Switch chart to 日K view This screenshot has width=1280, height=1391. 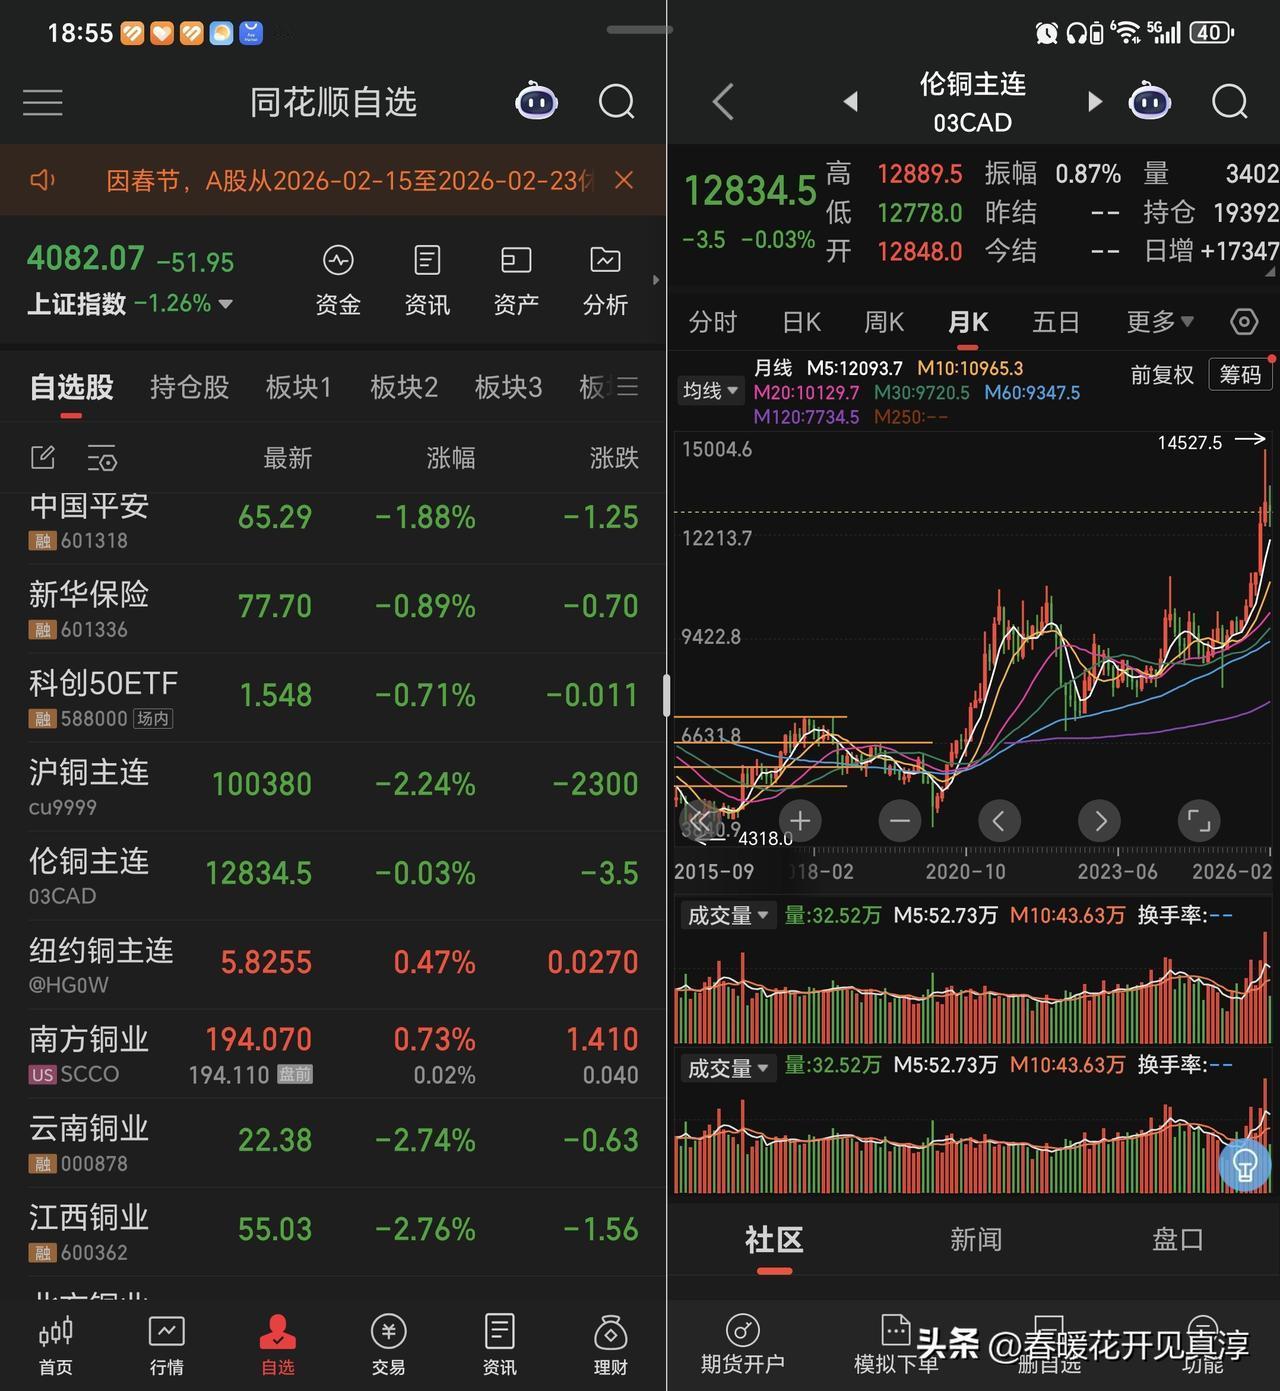tap(801, 322)
